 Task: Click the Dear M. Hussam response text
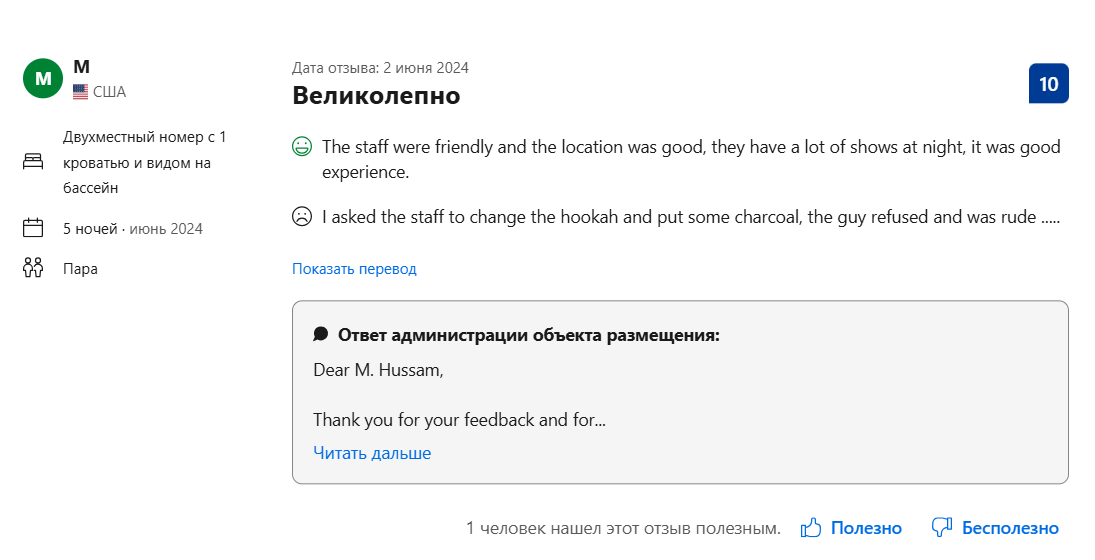coord(379,370)
